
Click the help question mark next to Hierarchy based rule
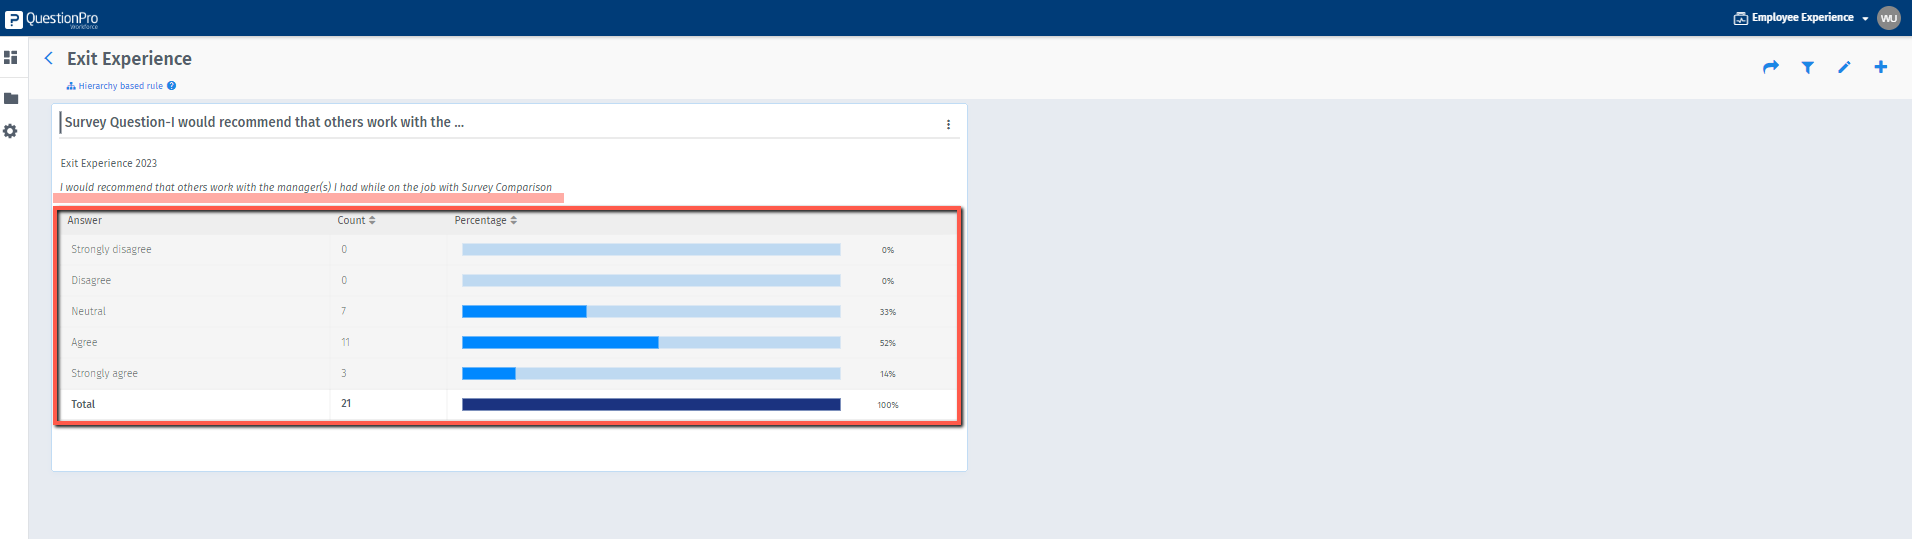pos(172,86)
